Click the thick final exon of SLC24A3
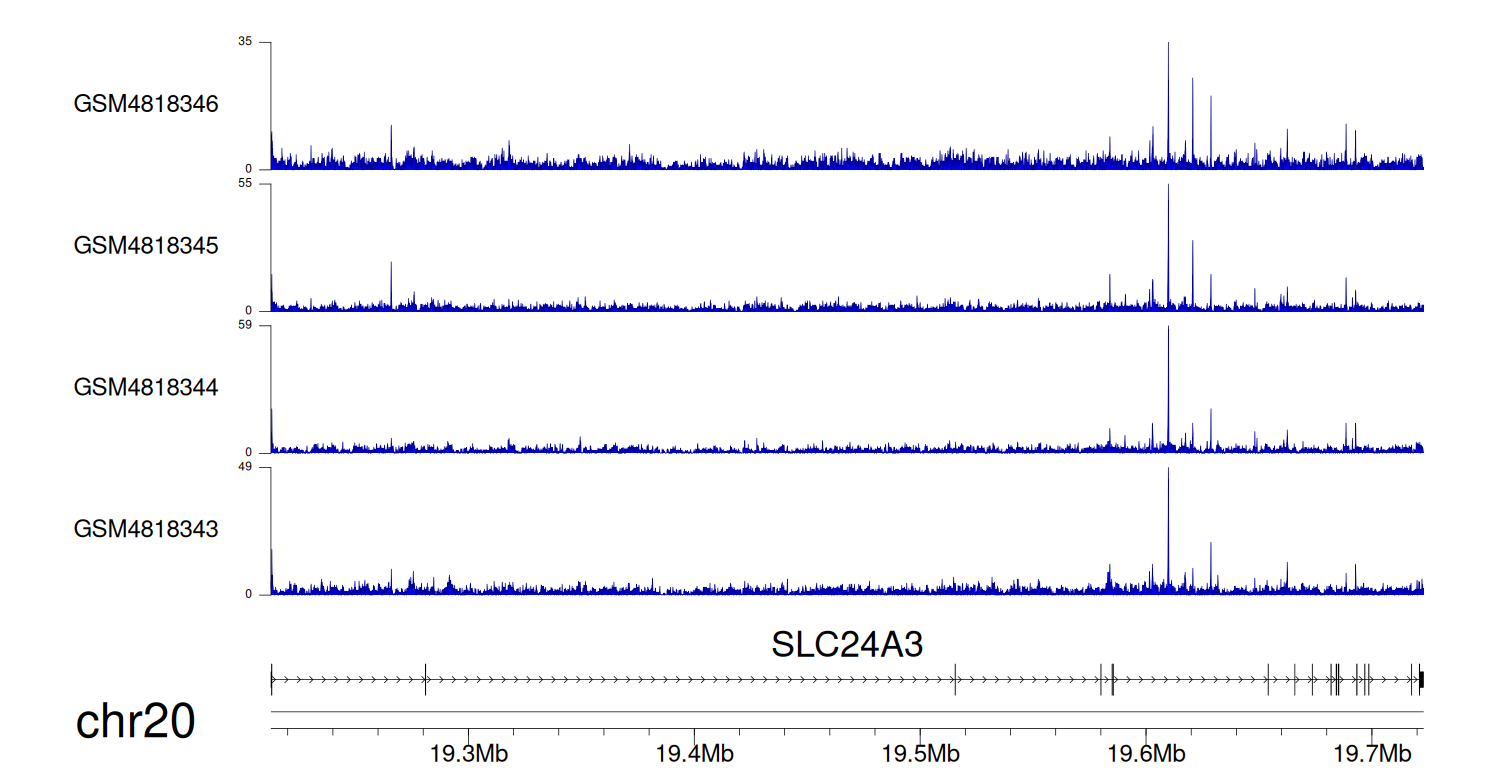The height and width of the screenshot is (780, 1500). tap(1421, 679)
